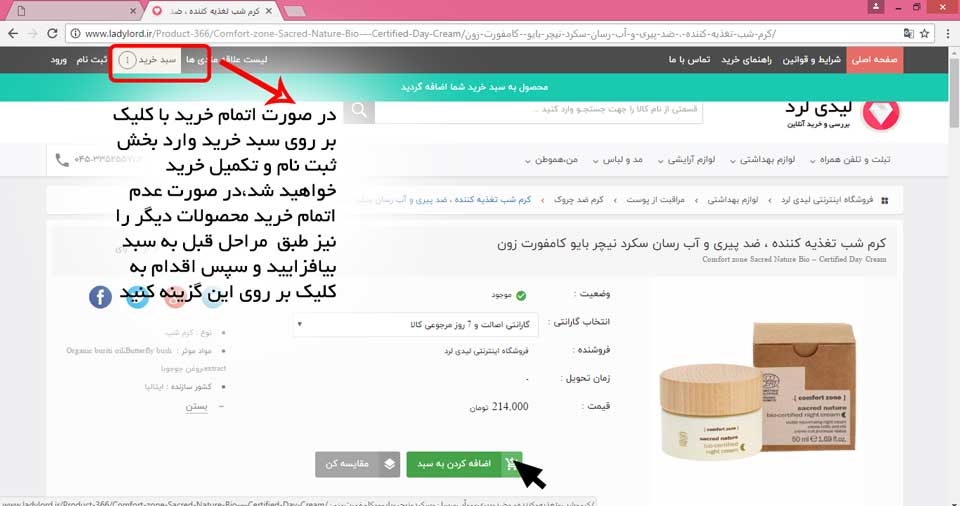Viewport: 960px width, 506px height.
Task: Click the grid icon in breadcrumb
Action: pos(884,200)
